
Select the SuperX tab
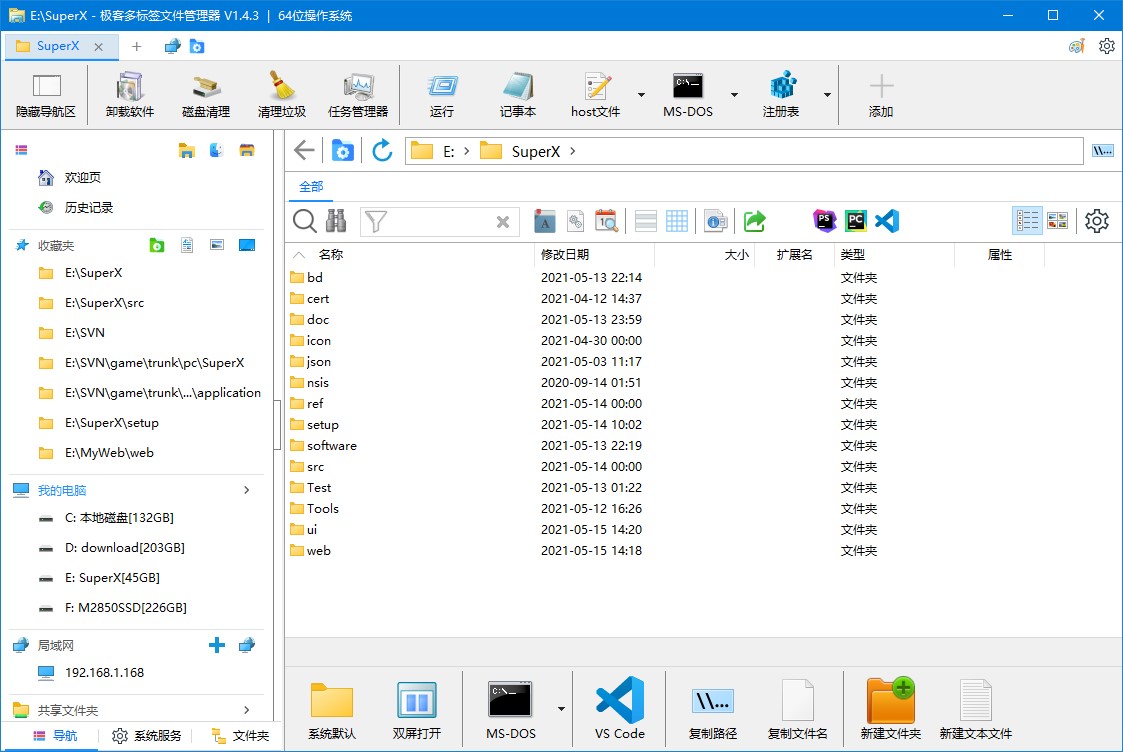coord(57,46)
